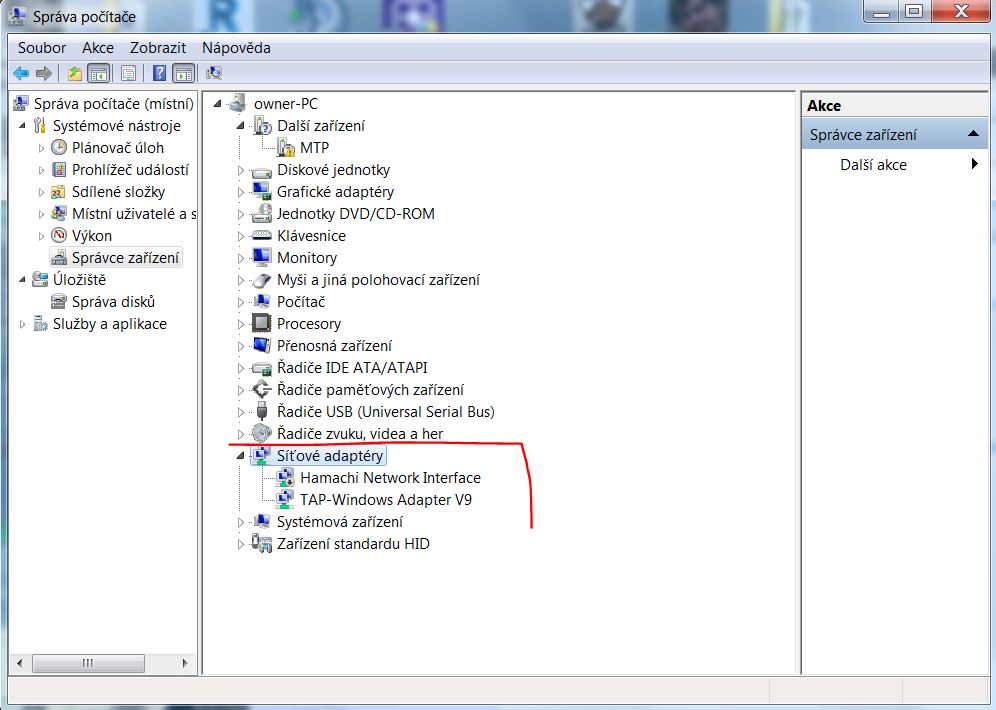
Task: Select Hamachi Network Interface adapter
Action: click(x=390, y=478)
